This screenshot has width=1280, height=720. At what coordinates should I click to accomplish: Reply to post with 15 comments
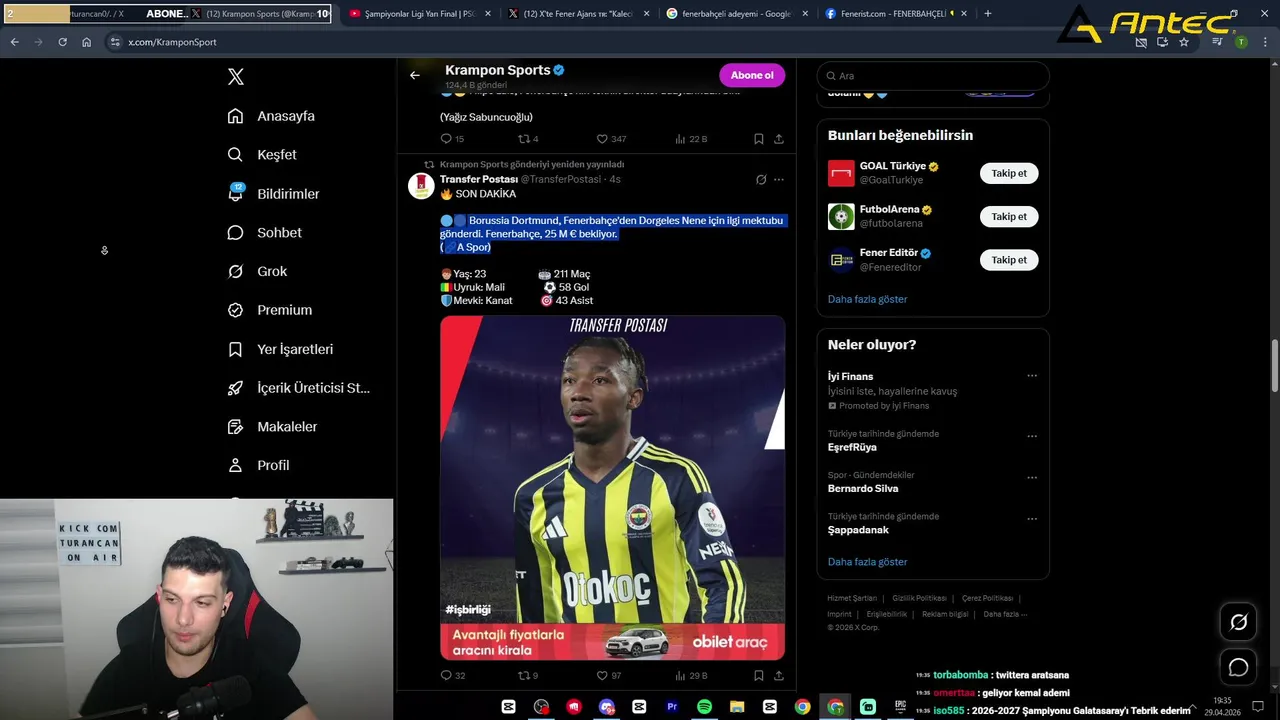(452, 139)
